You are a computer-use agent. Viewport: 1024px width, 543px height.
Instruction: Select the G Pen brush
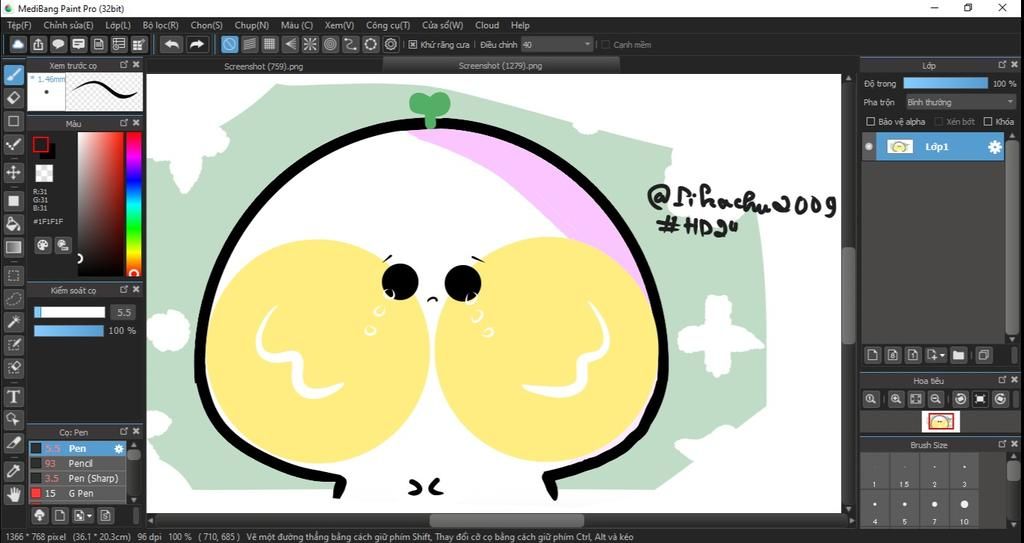(77, 493)
